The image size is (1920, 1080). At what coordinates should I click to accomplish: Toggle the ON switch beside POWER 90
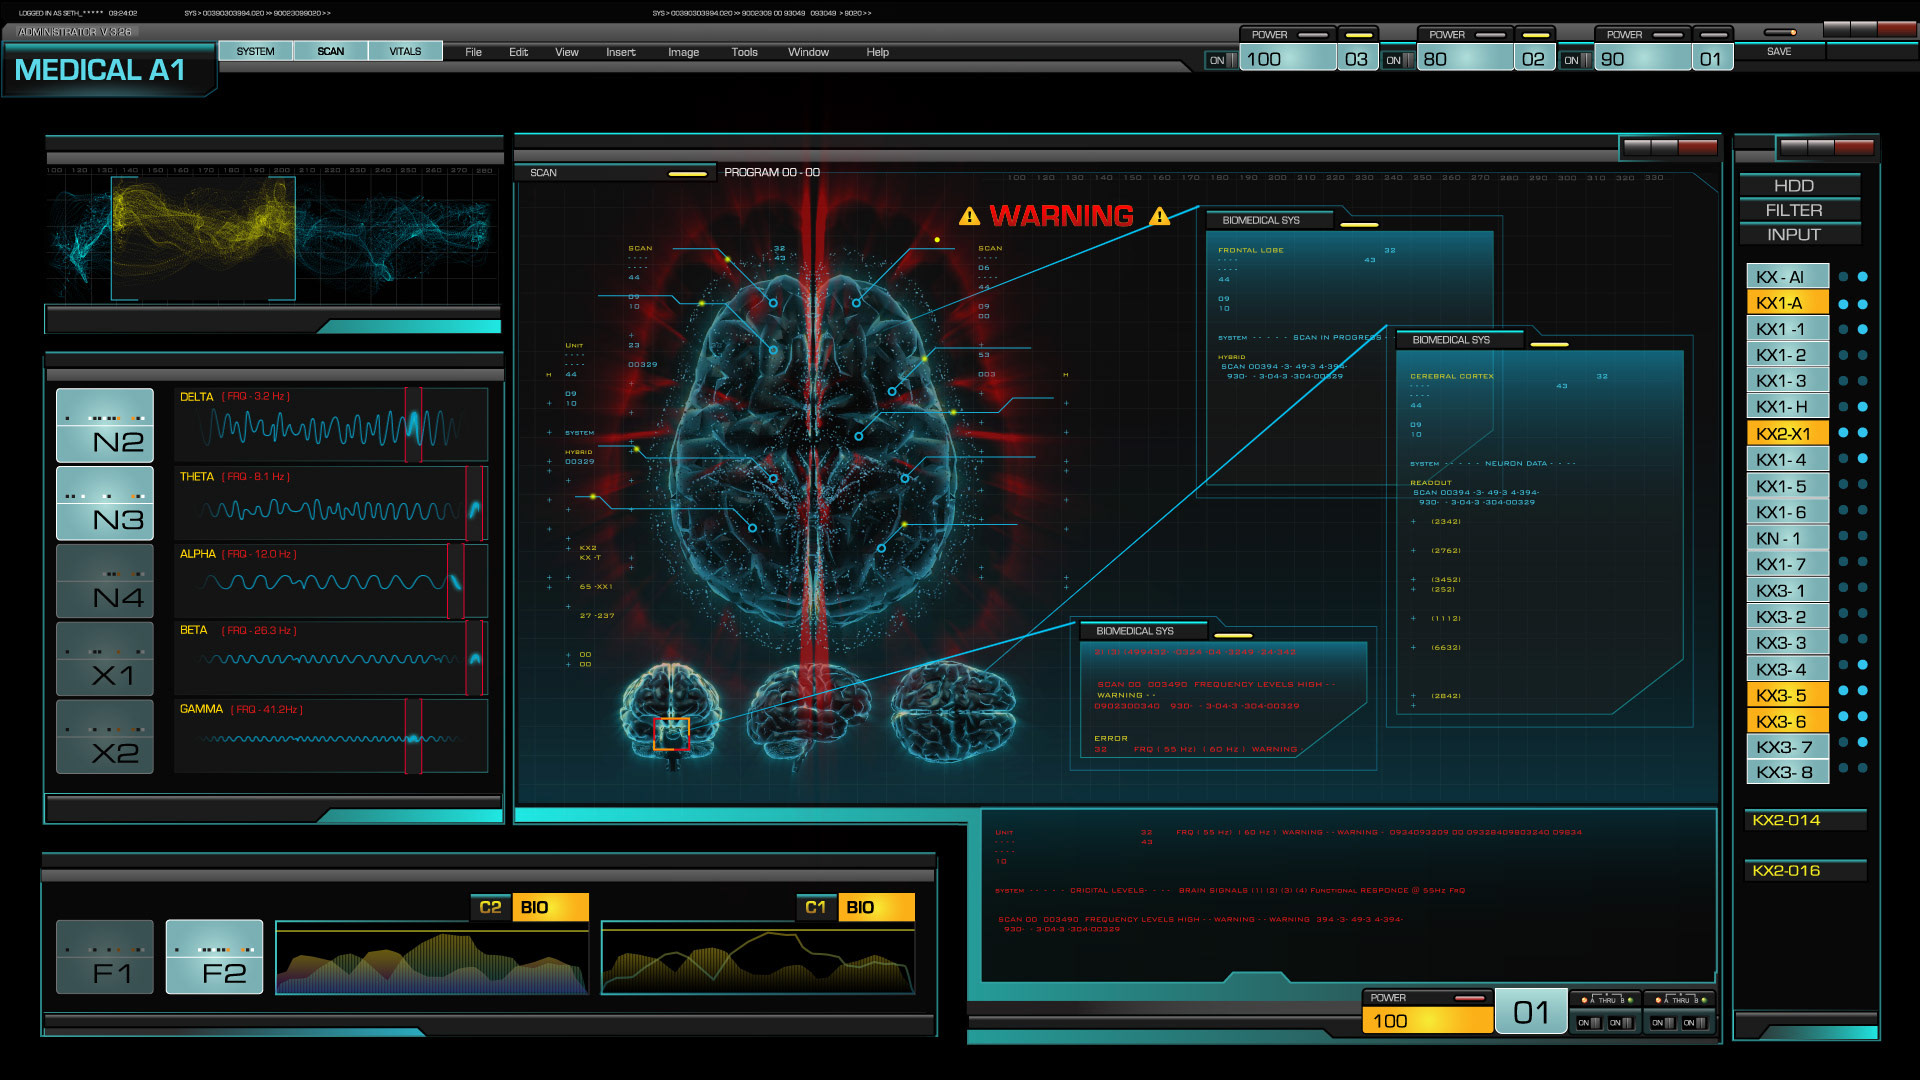(x=1576, y=60)
